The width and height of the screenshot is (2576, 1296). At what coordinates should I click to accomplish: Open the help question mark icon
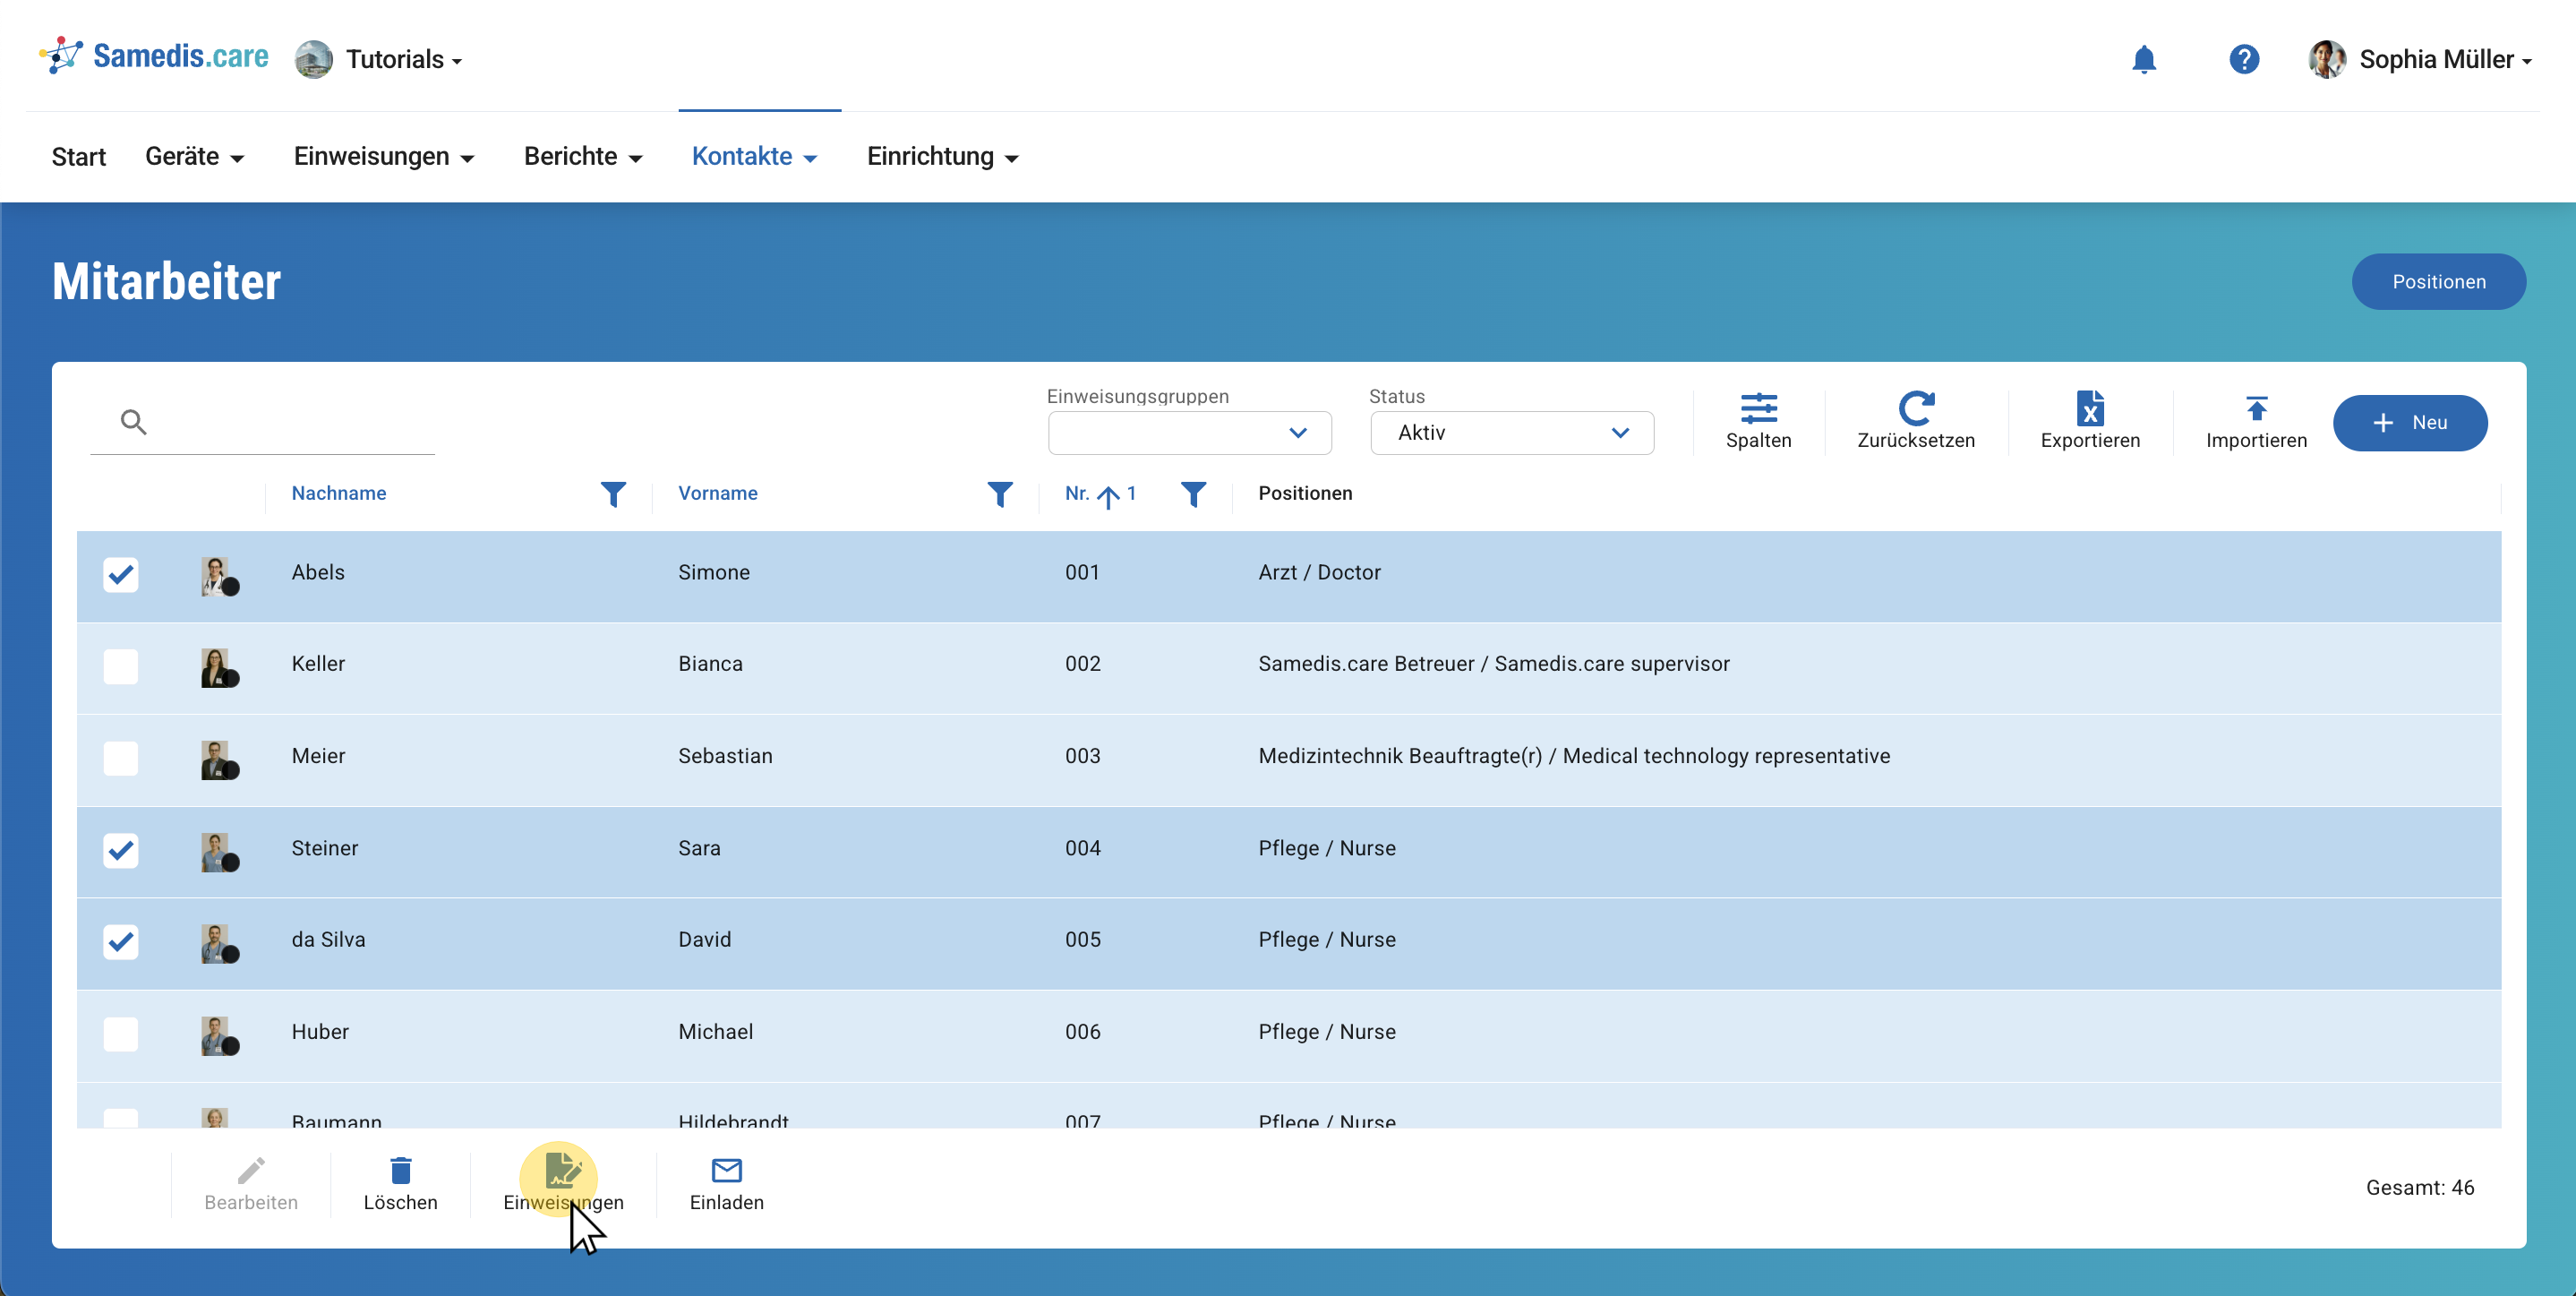point(2243,60)
